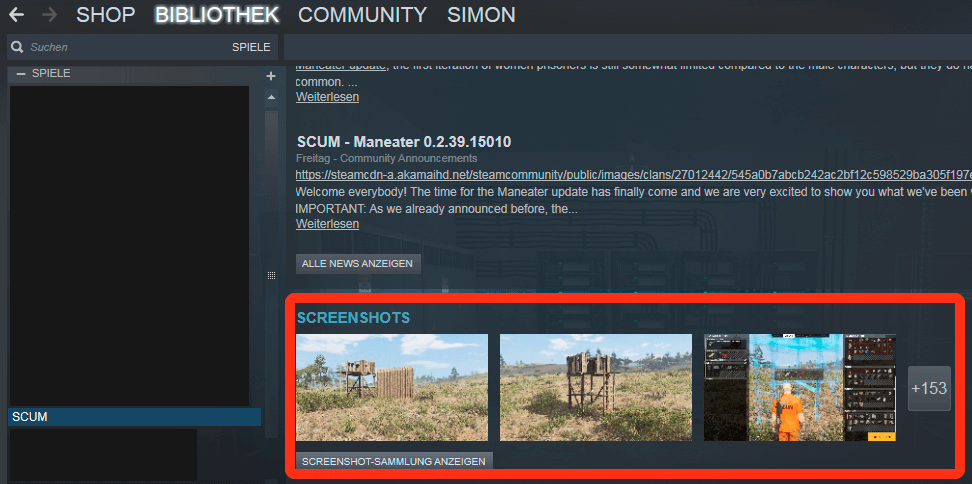Switch to BIBLIOTHEK tab
This screenshot has width=972, height=484.
(217, 15)
